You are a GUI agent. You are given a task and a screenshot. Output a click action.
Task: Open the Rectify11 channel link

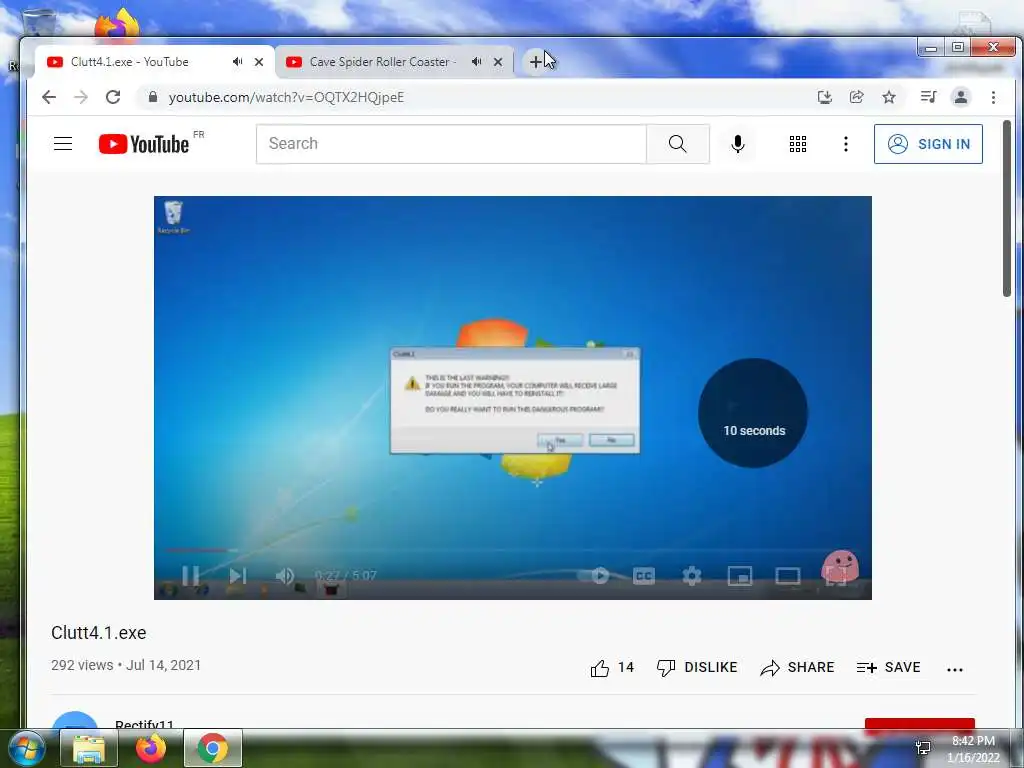tap(144, 724)
